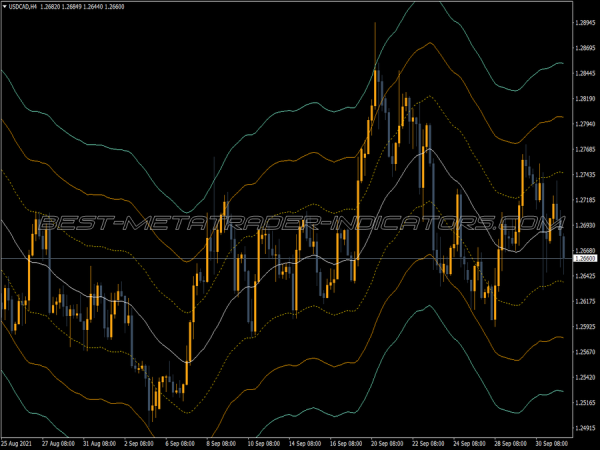
Task: Click price scale value 1.26175
Action: (586, 301)
